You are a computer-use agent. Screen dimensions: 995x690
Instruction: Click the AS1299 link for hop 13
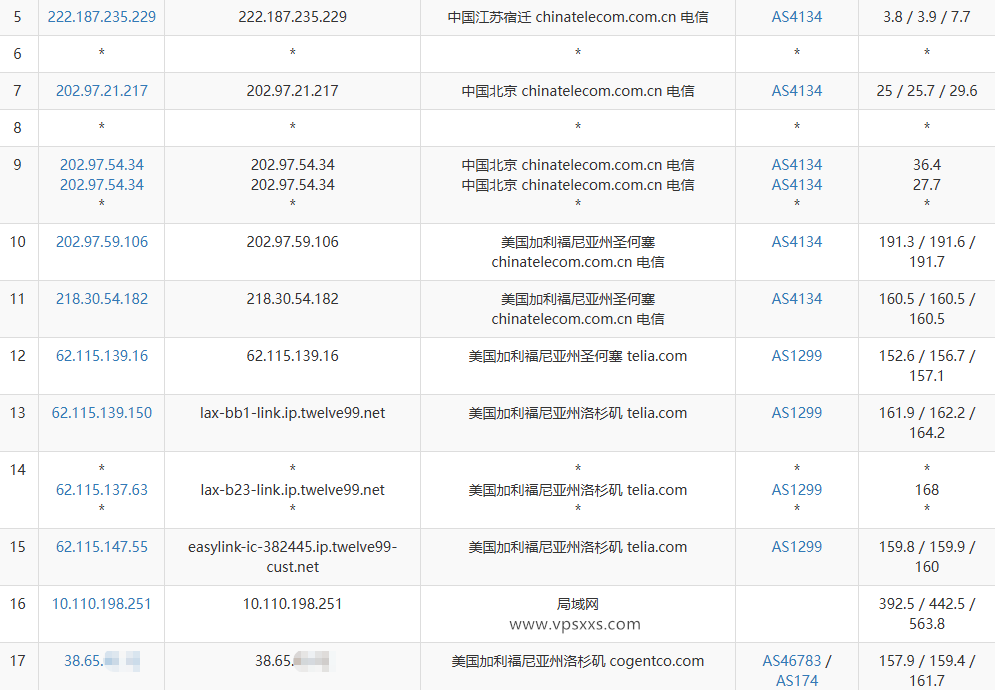click(x=796, y=412)
